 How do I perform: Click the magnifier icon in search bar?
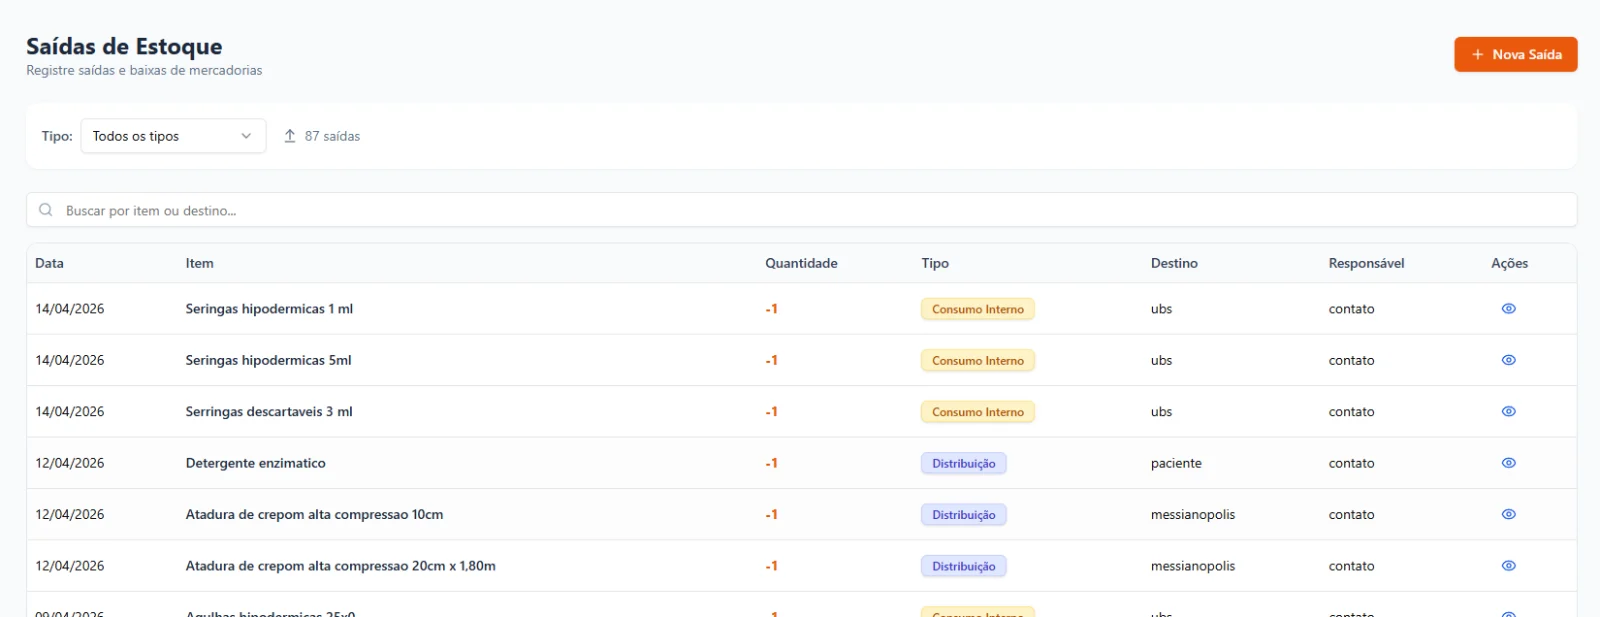click(46, 210)
